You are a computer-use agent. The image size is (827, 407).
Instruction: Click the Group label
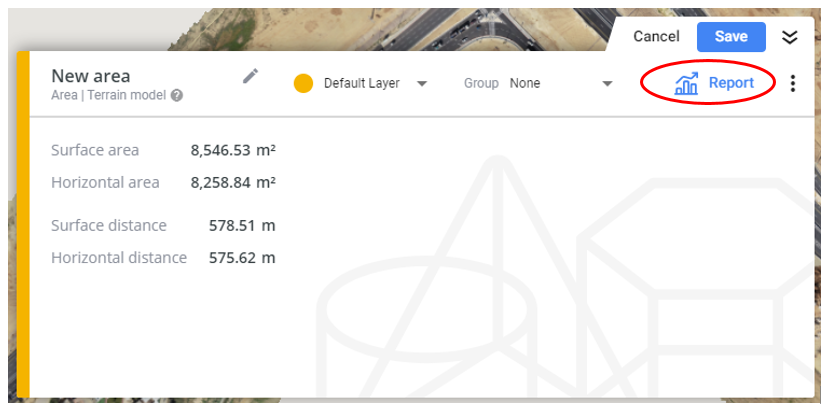pyautogui.click(x=481, y=83)
